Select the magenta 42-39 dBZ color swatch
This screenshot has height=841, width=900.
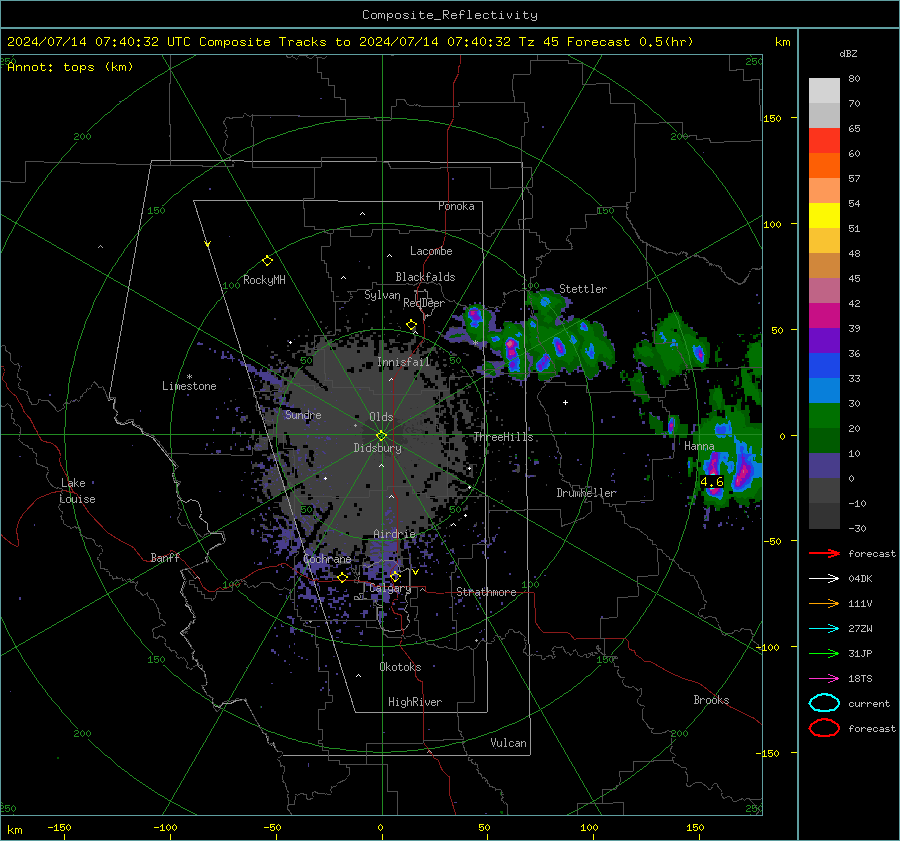coord(824,316)
